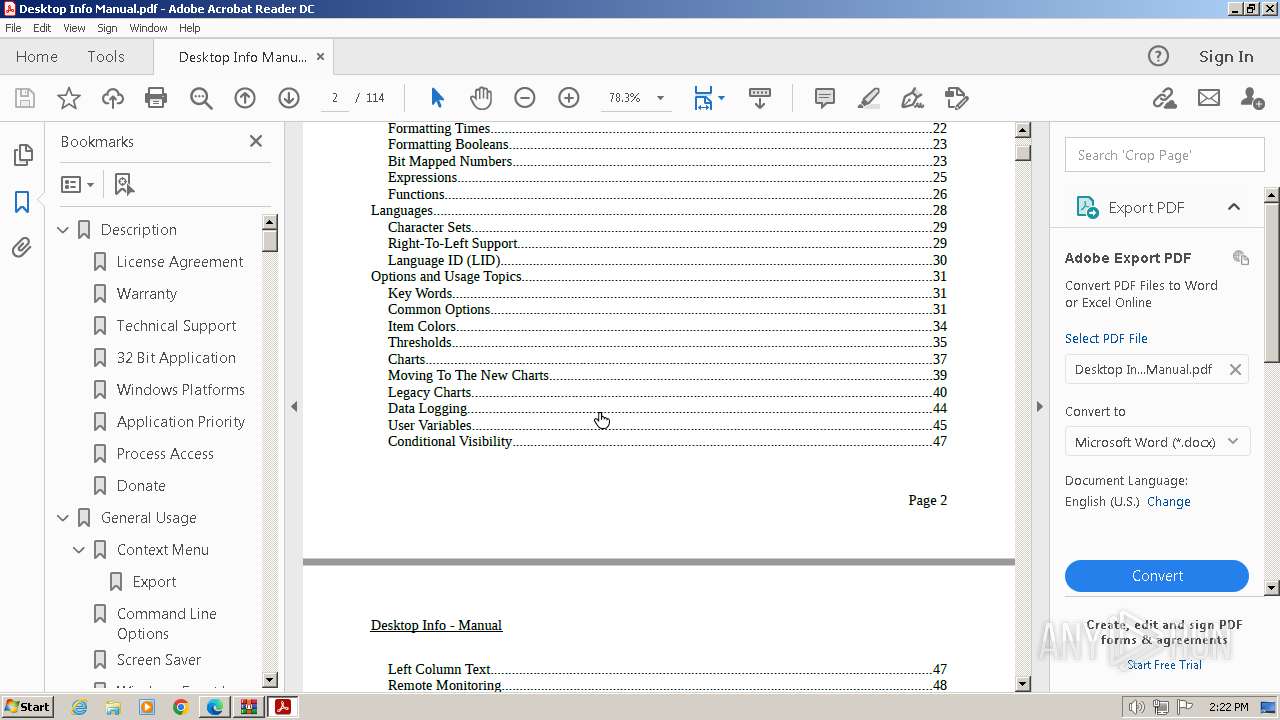Open the File menu

point(13,28)
